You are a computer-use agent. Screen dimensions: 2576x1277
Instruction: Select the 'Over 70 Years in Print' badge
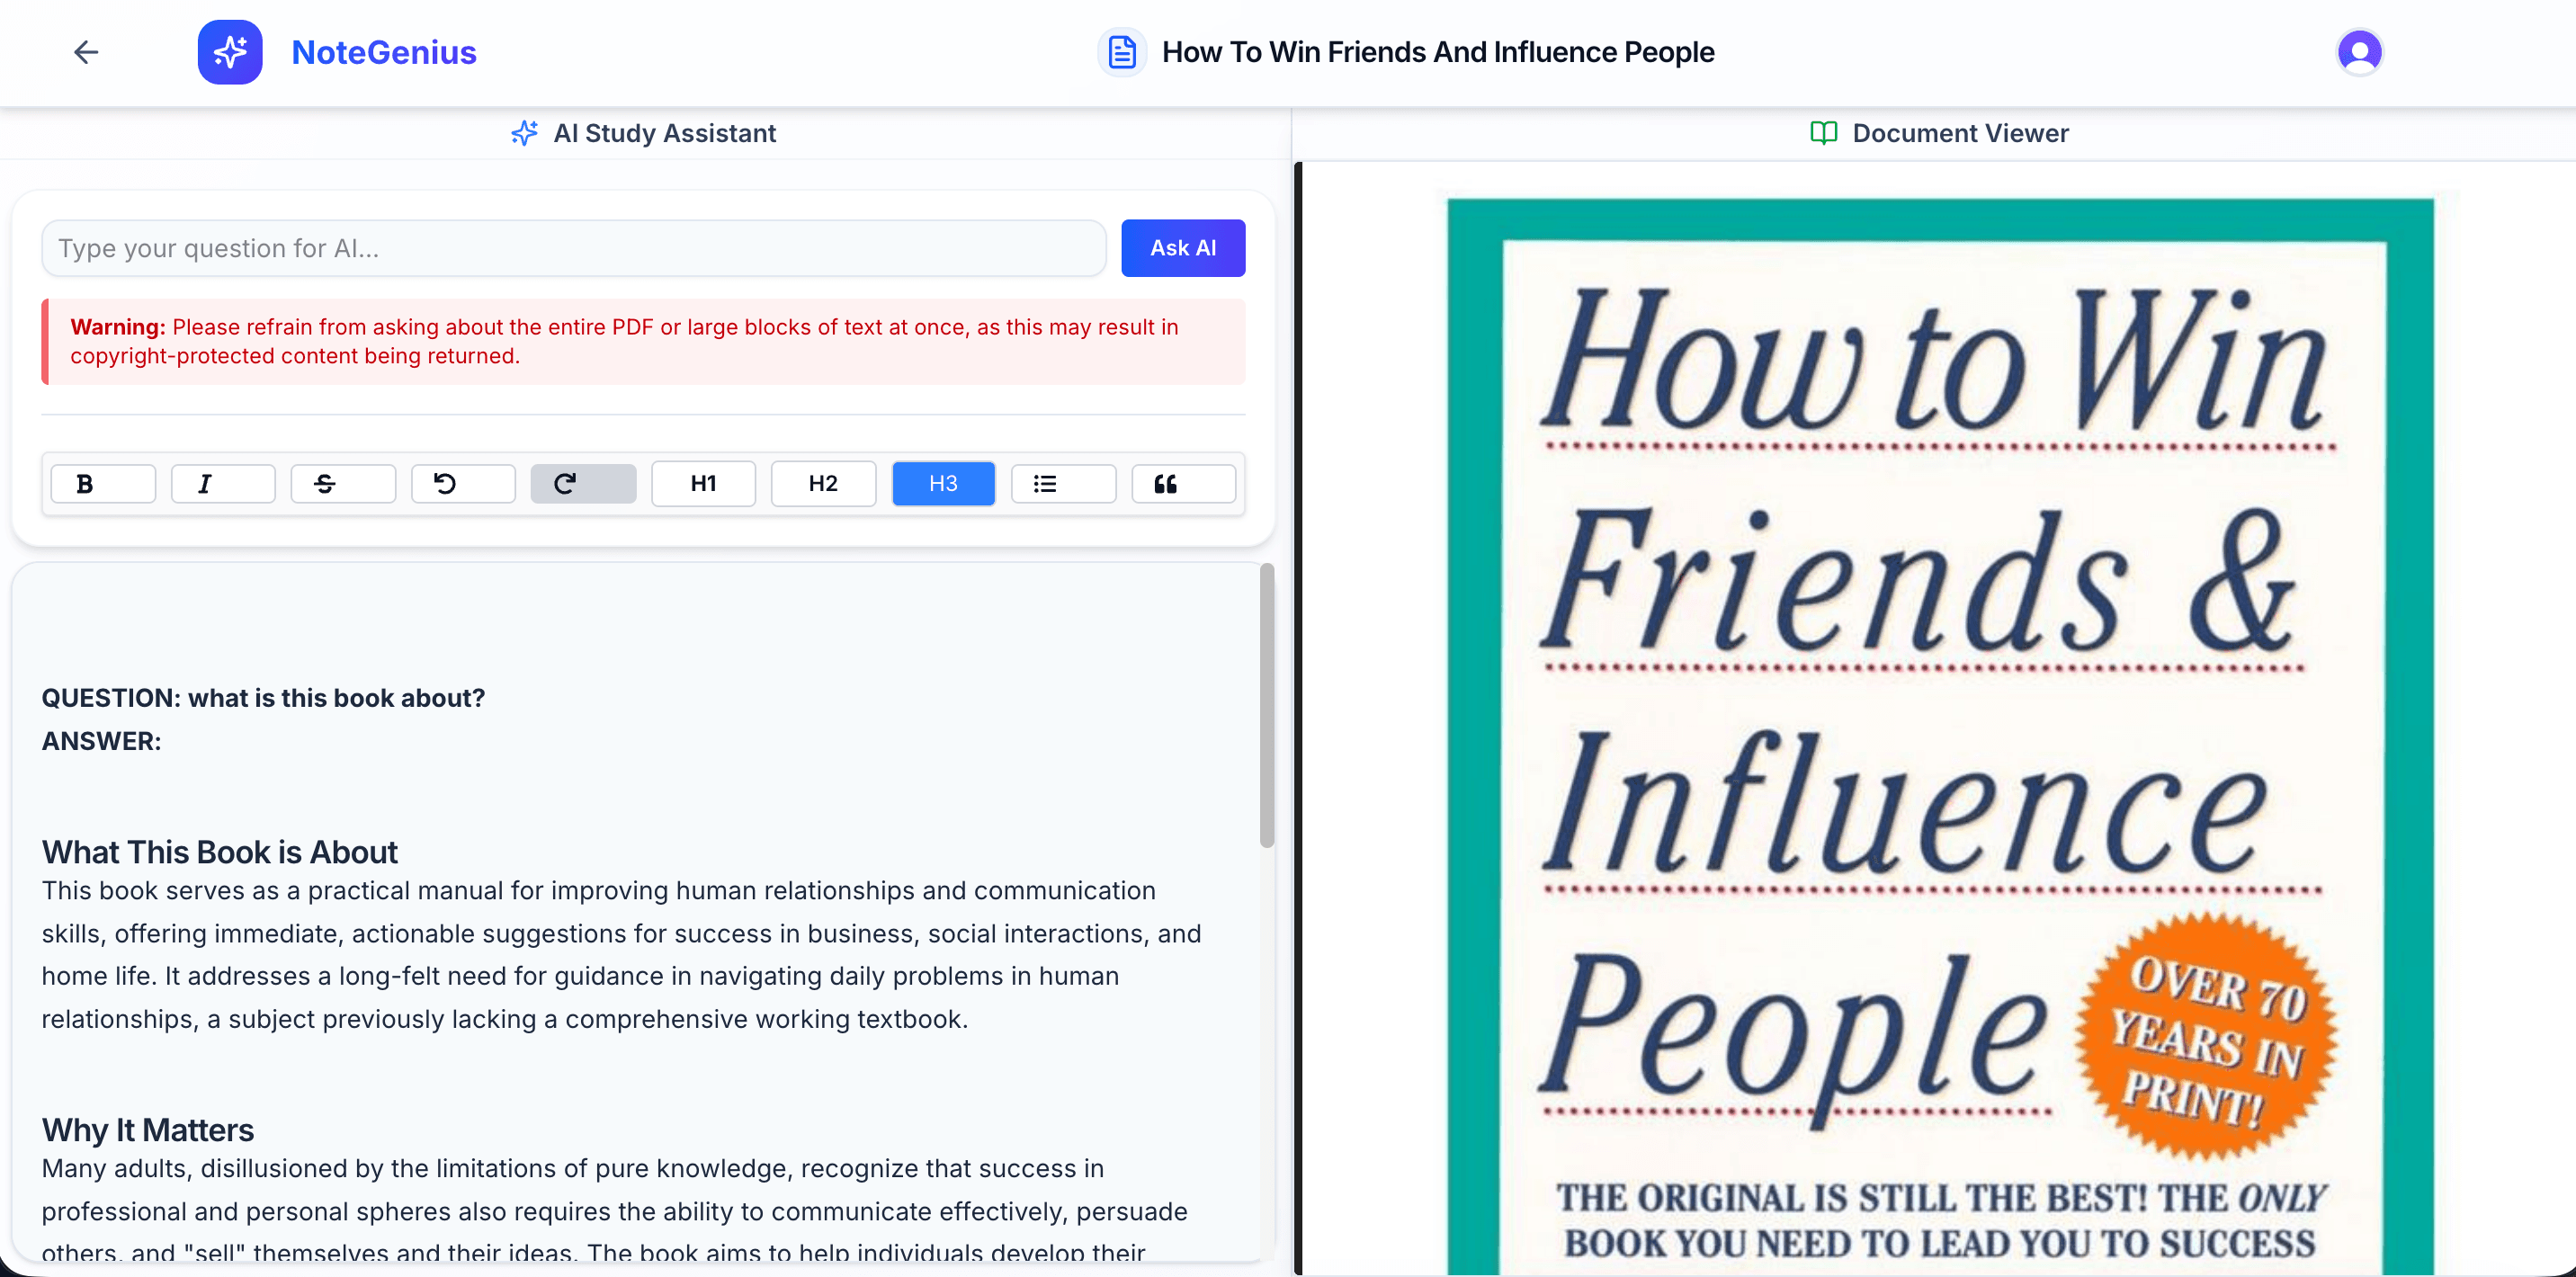[2207, 1037]
